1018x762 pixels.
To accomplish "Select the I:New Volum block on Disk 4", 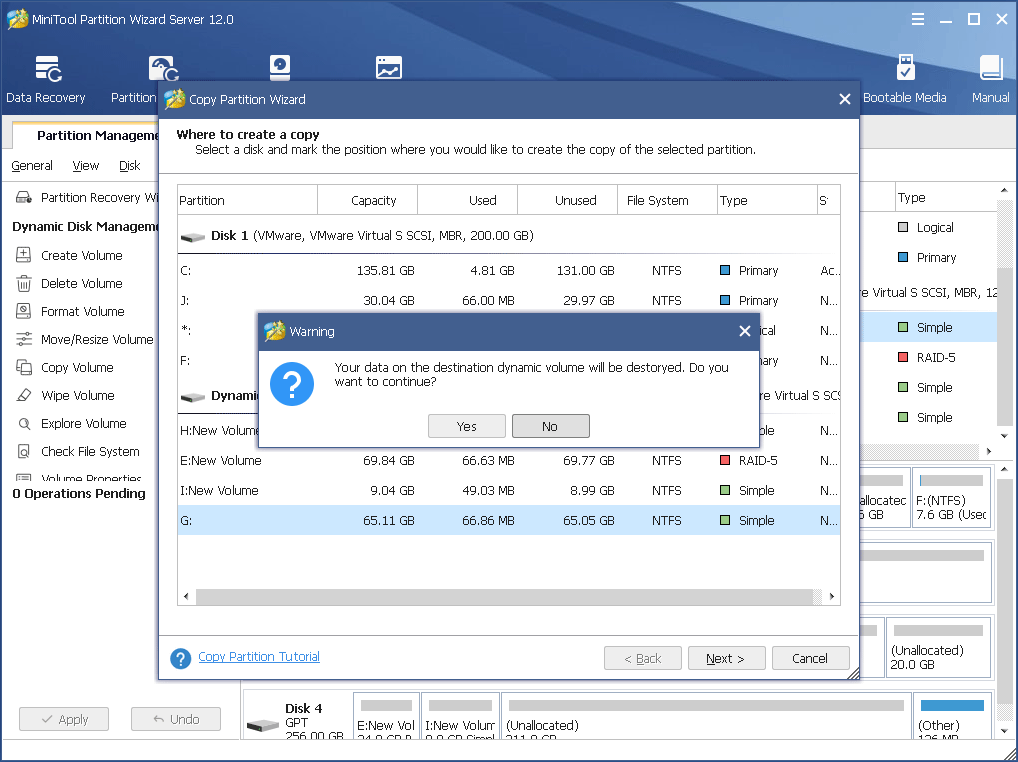I will pos(460,716).
